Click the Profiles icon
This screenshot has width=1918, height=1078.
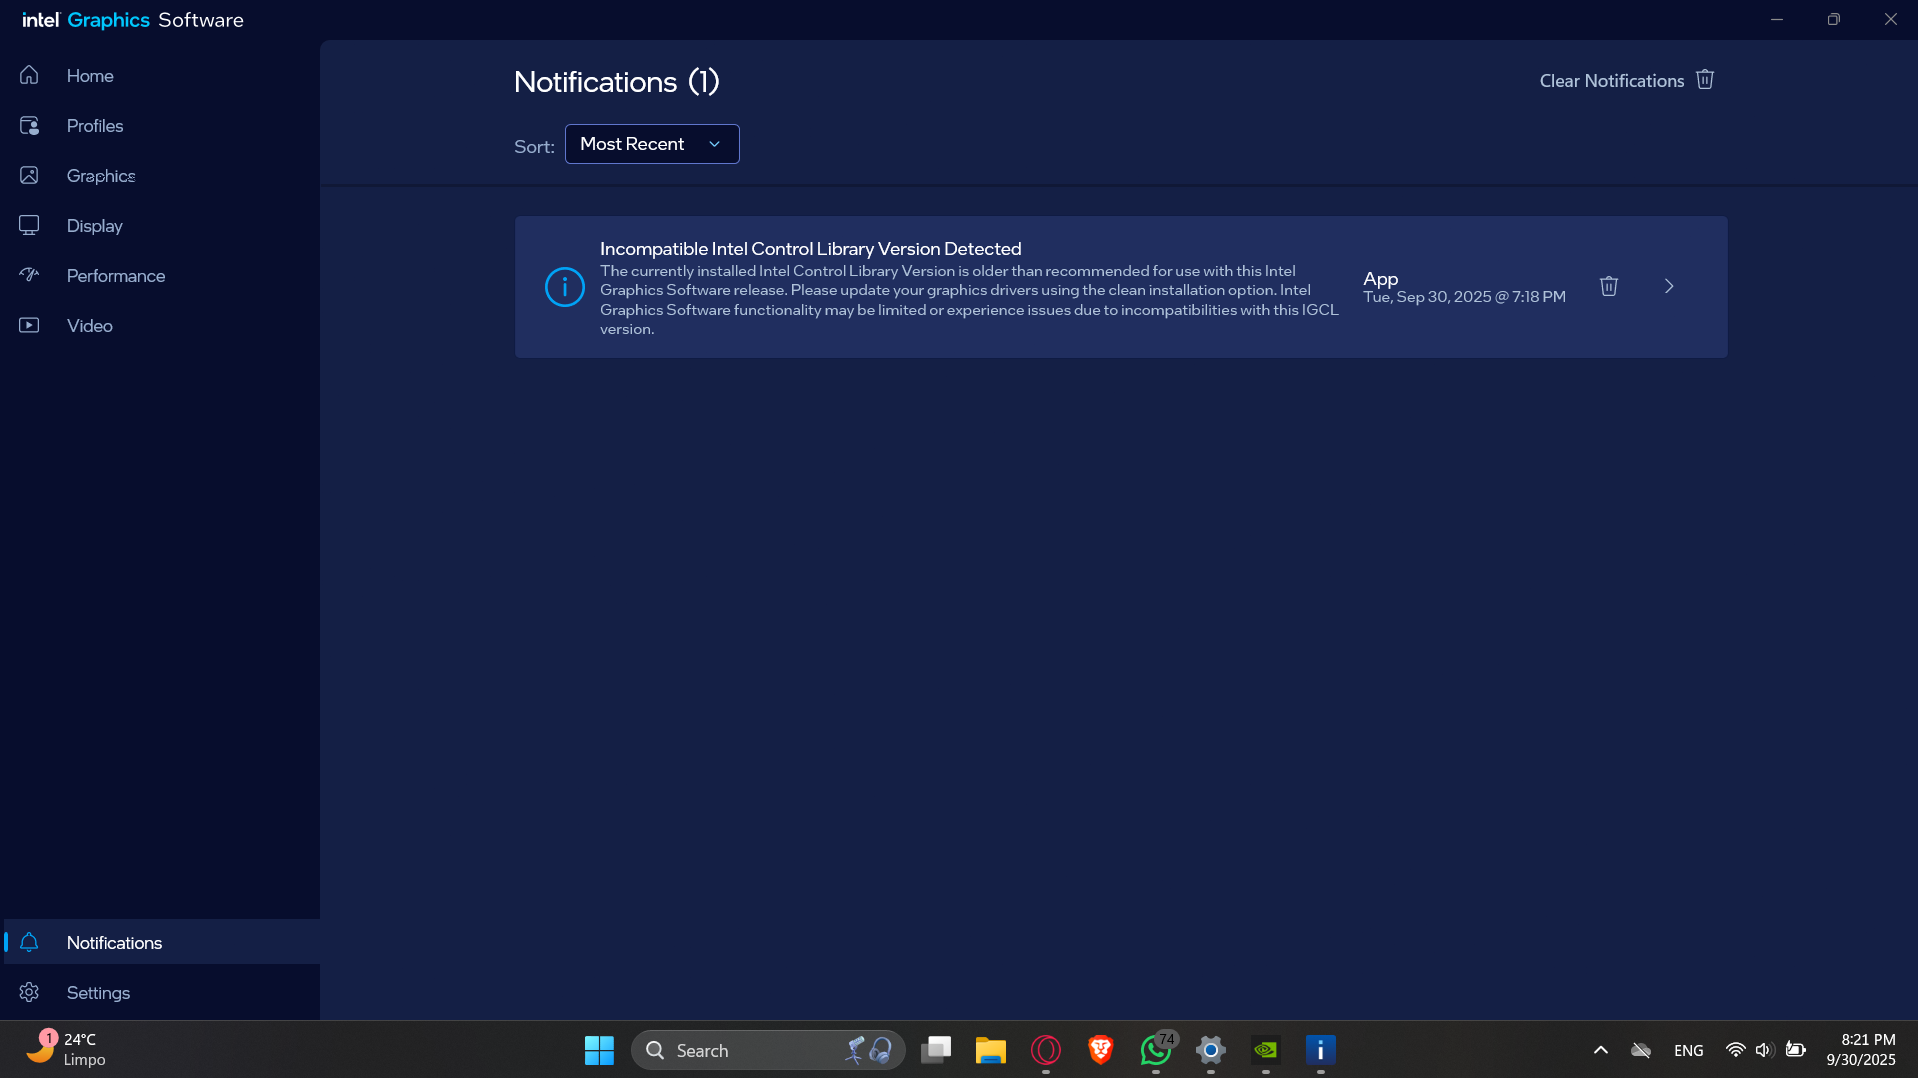click(29, 125)
